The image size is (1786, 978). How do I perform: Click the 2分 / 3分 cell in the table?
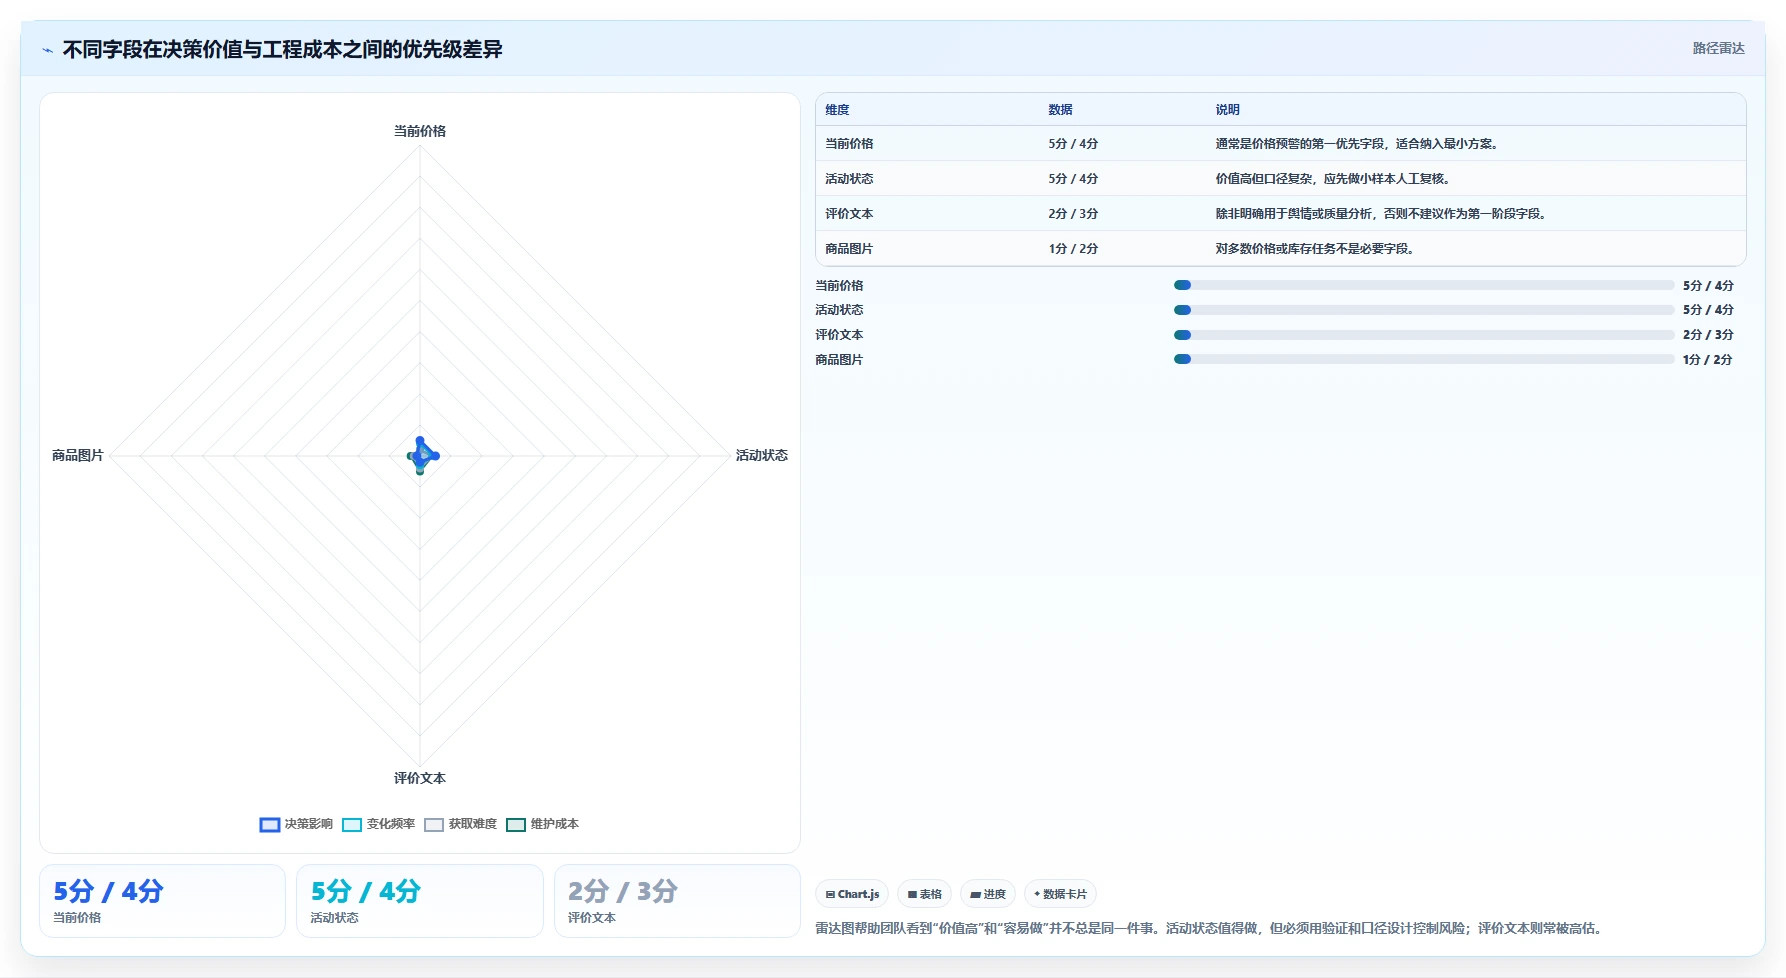click(x=1073, y=214)
